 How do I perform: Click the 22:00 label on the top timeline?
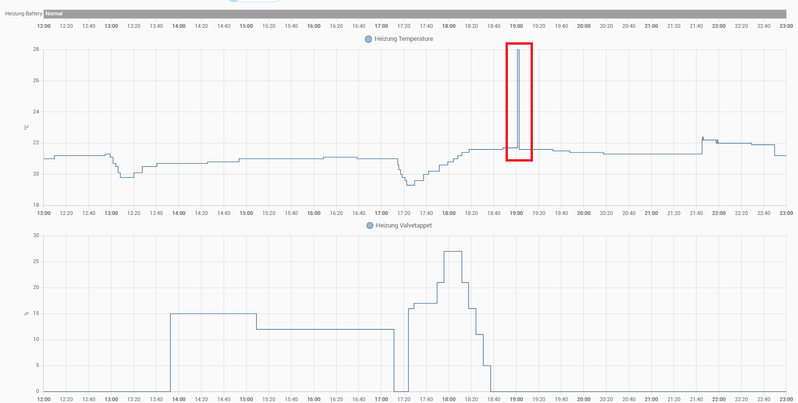[x=718, y=26]
